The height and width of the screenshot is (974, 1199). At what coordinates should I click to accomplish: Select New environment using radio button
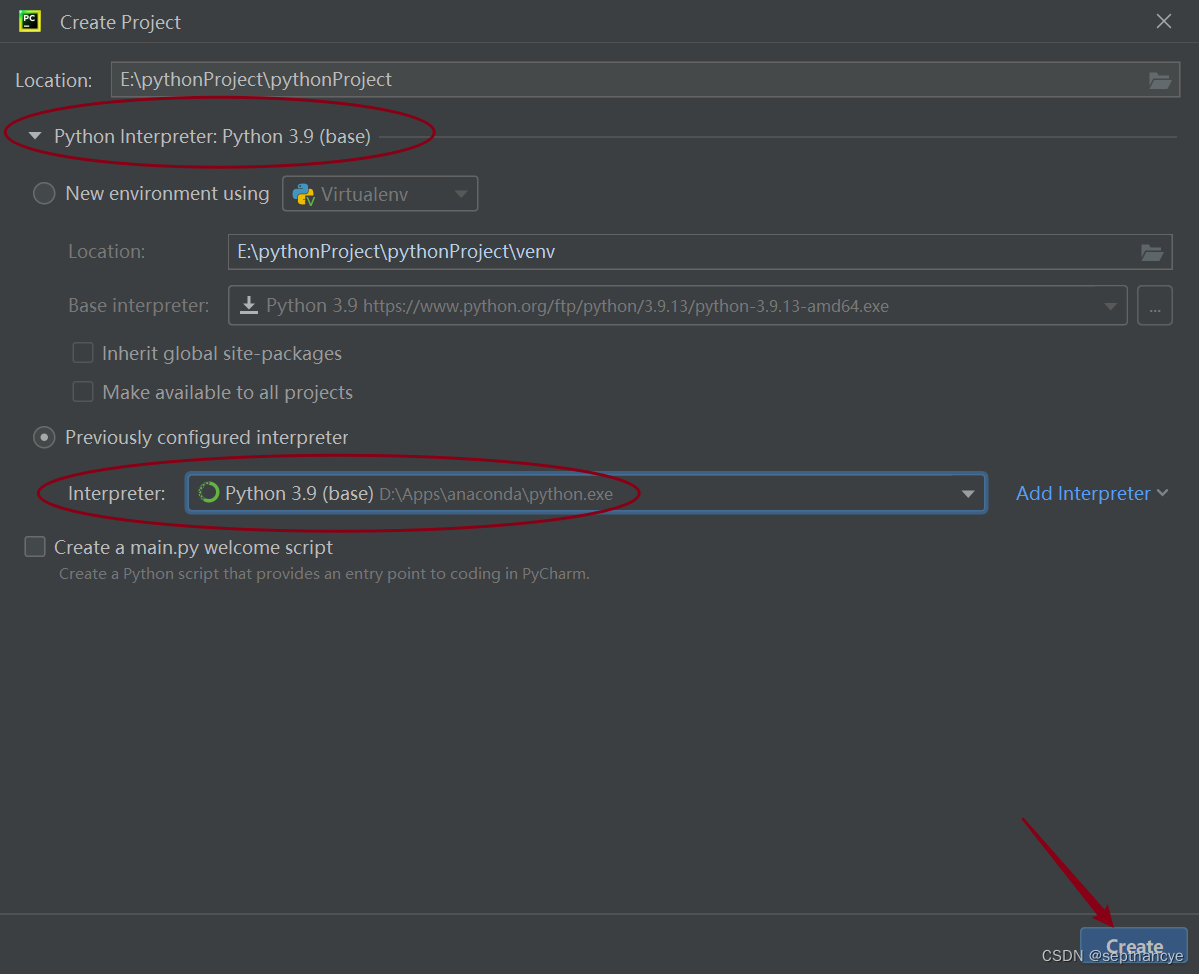[44, 193]
